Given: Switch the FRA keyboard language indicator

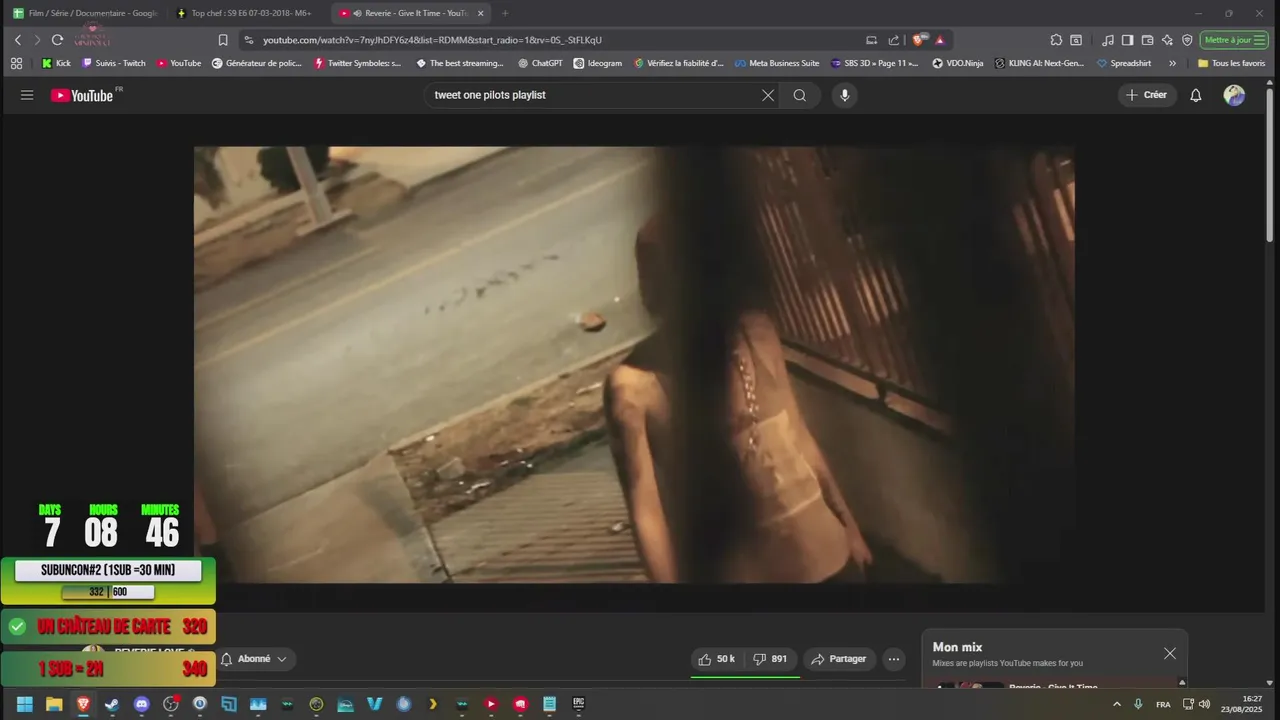Looking at the screenshot, I should pos(1163,704).
